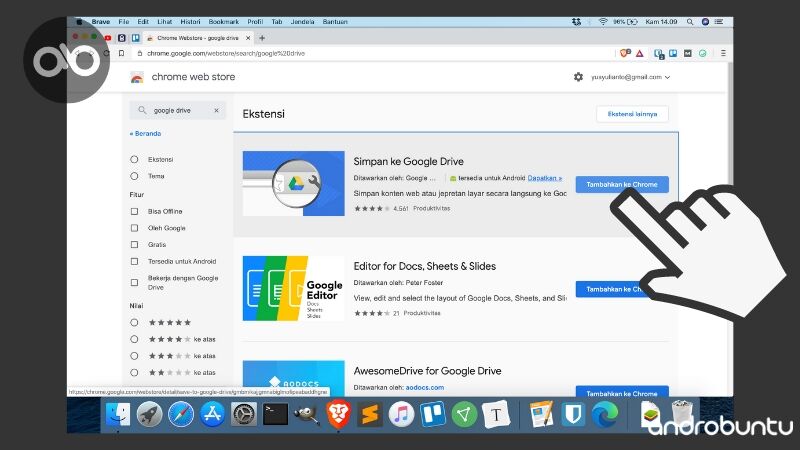Open a new tab with plus button
The width and height of the screenshot is (800, 450).
[x=262, y=38]
